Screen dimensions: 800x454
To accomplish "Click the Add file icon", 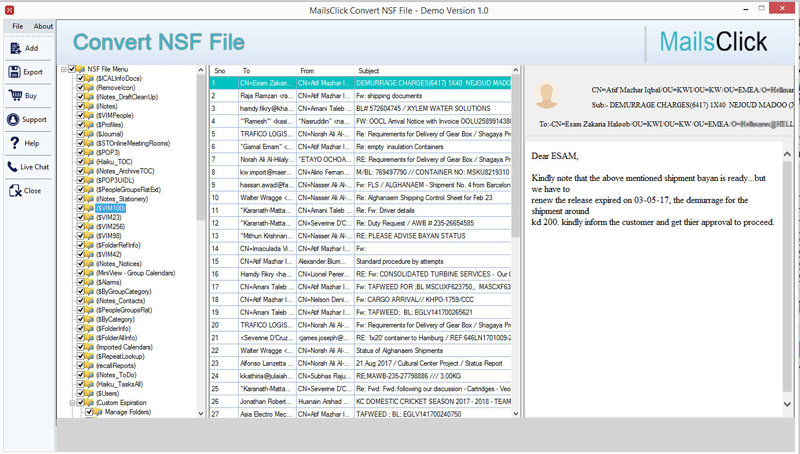I will coord(15,48).
